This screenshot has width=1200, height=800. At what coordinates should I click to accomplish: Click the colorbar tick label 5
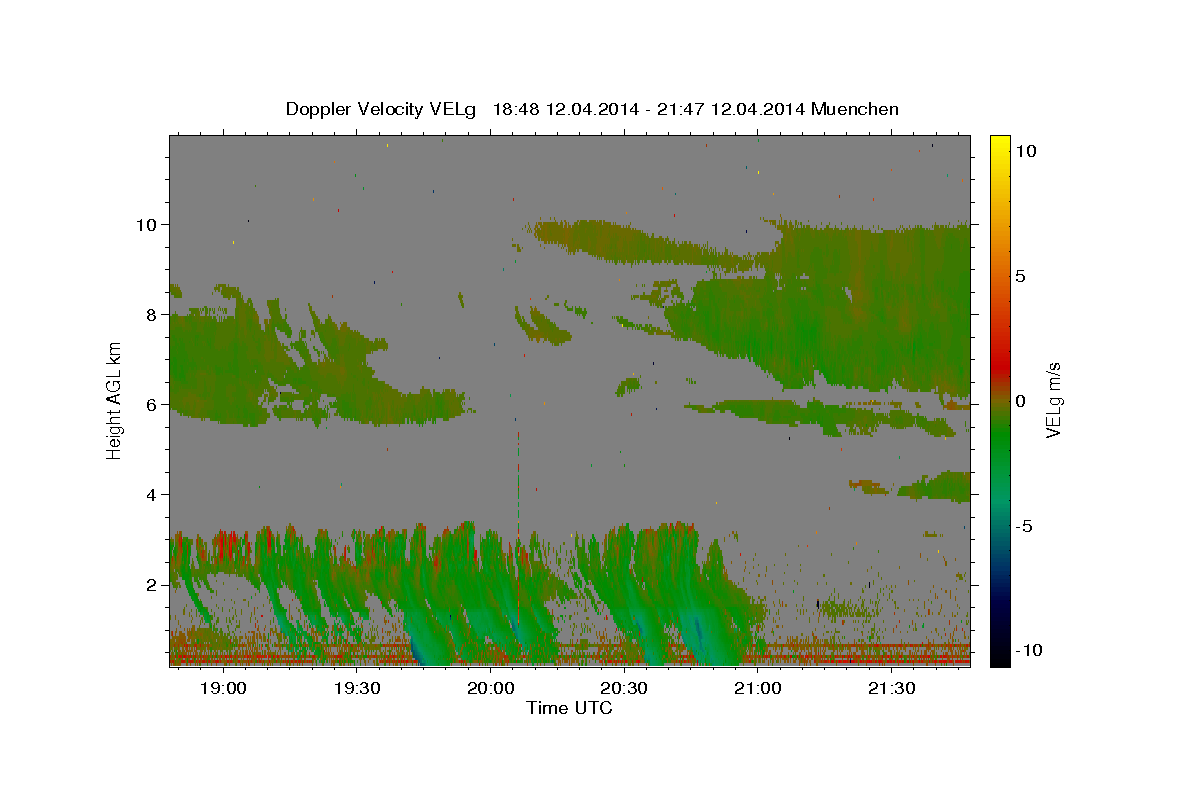point(1022,276)
